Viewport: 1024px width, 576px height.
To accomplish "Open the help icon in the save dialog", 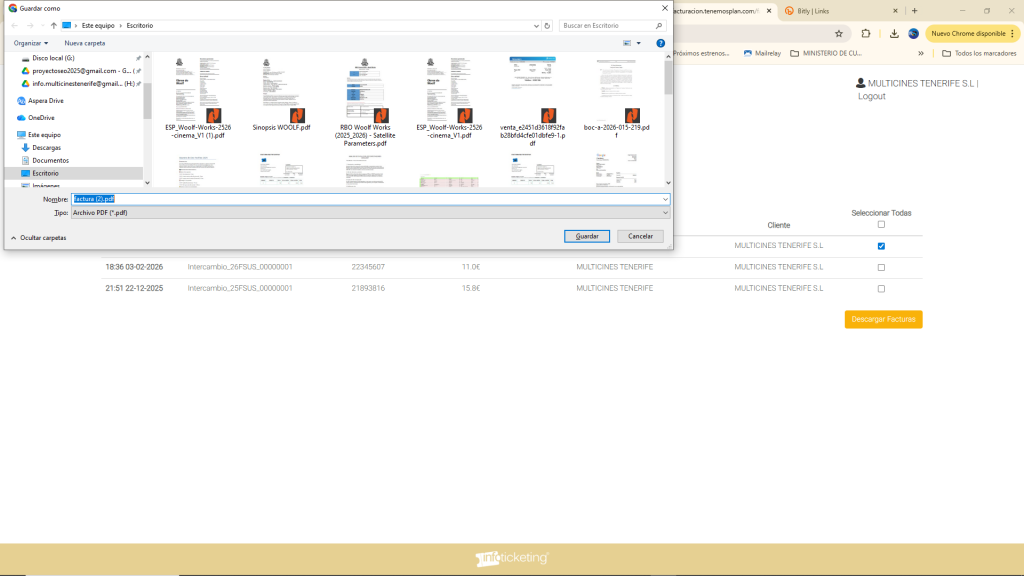I will click(660, 43).
